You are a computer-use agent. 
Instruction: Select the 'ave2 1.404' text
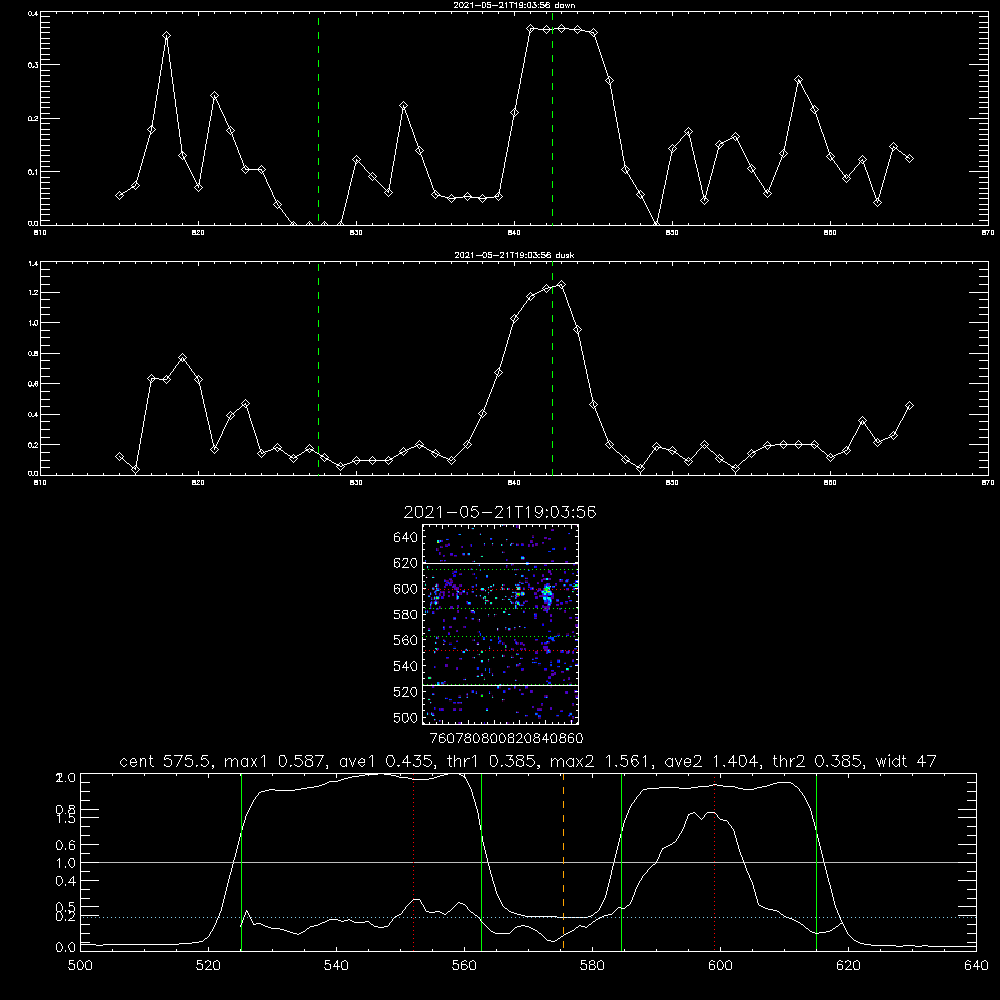(710, 761)
